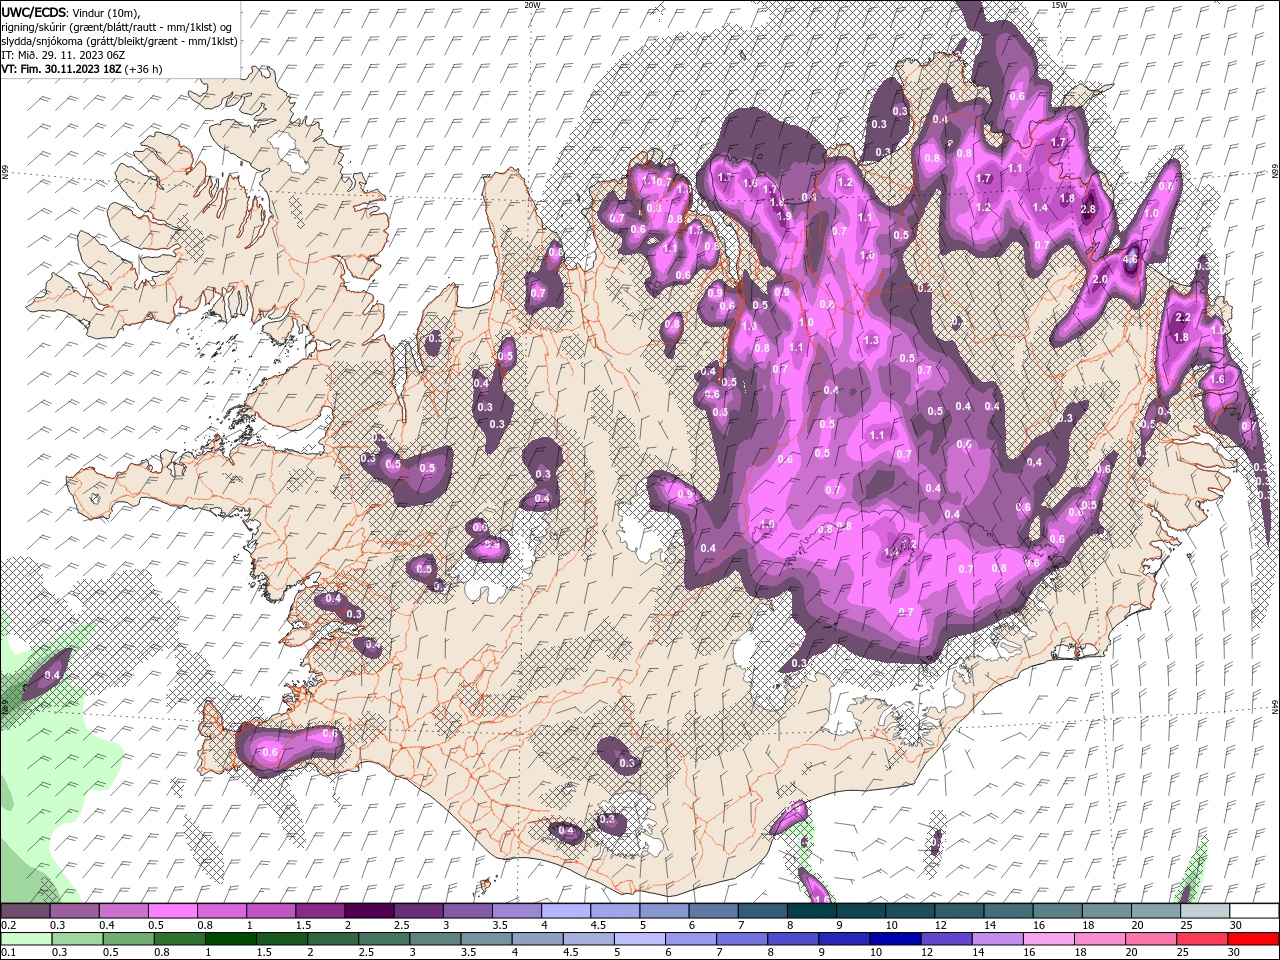Click the 0.2 label in the top legend row
This screenshot has height=960, width=1280.
(9, 925)
